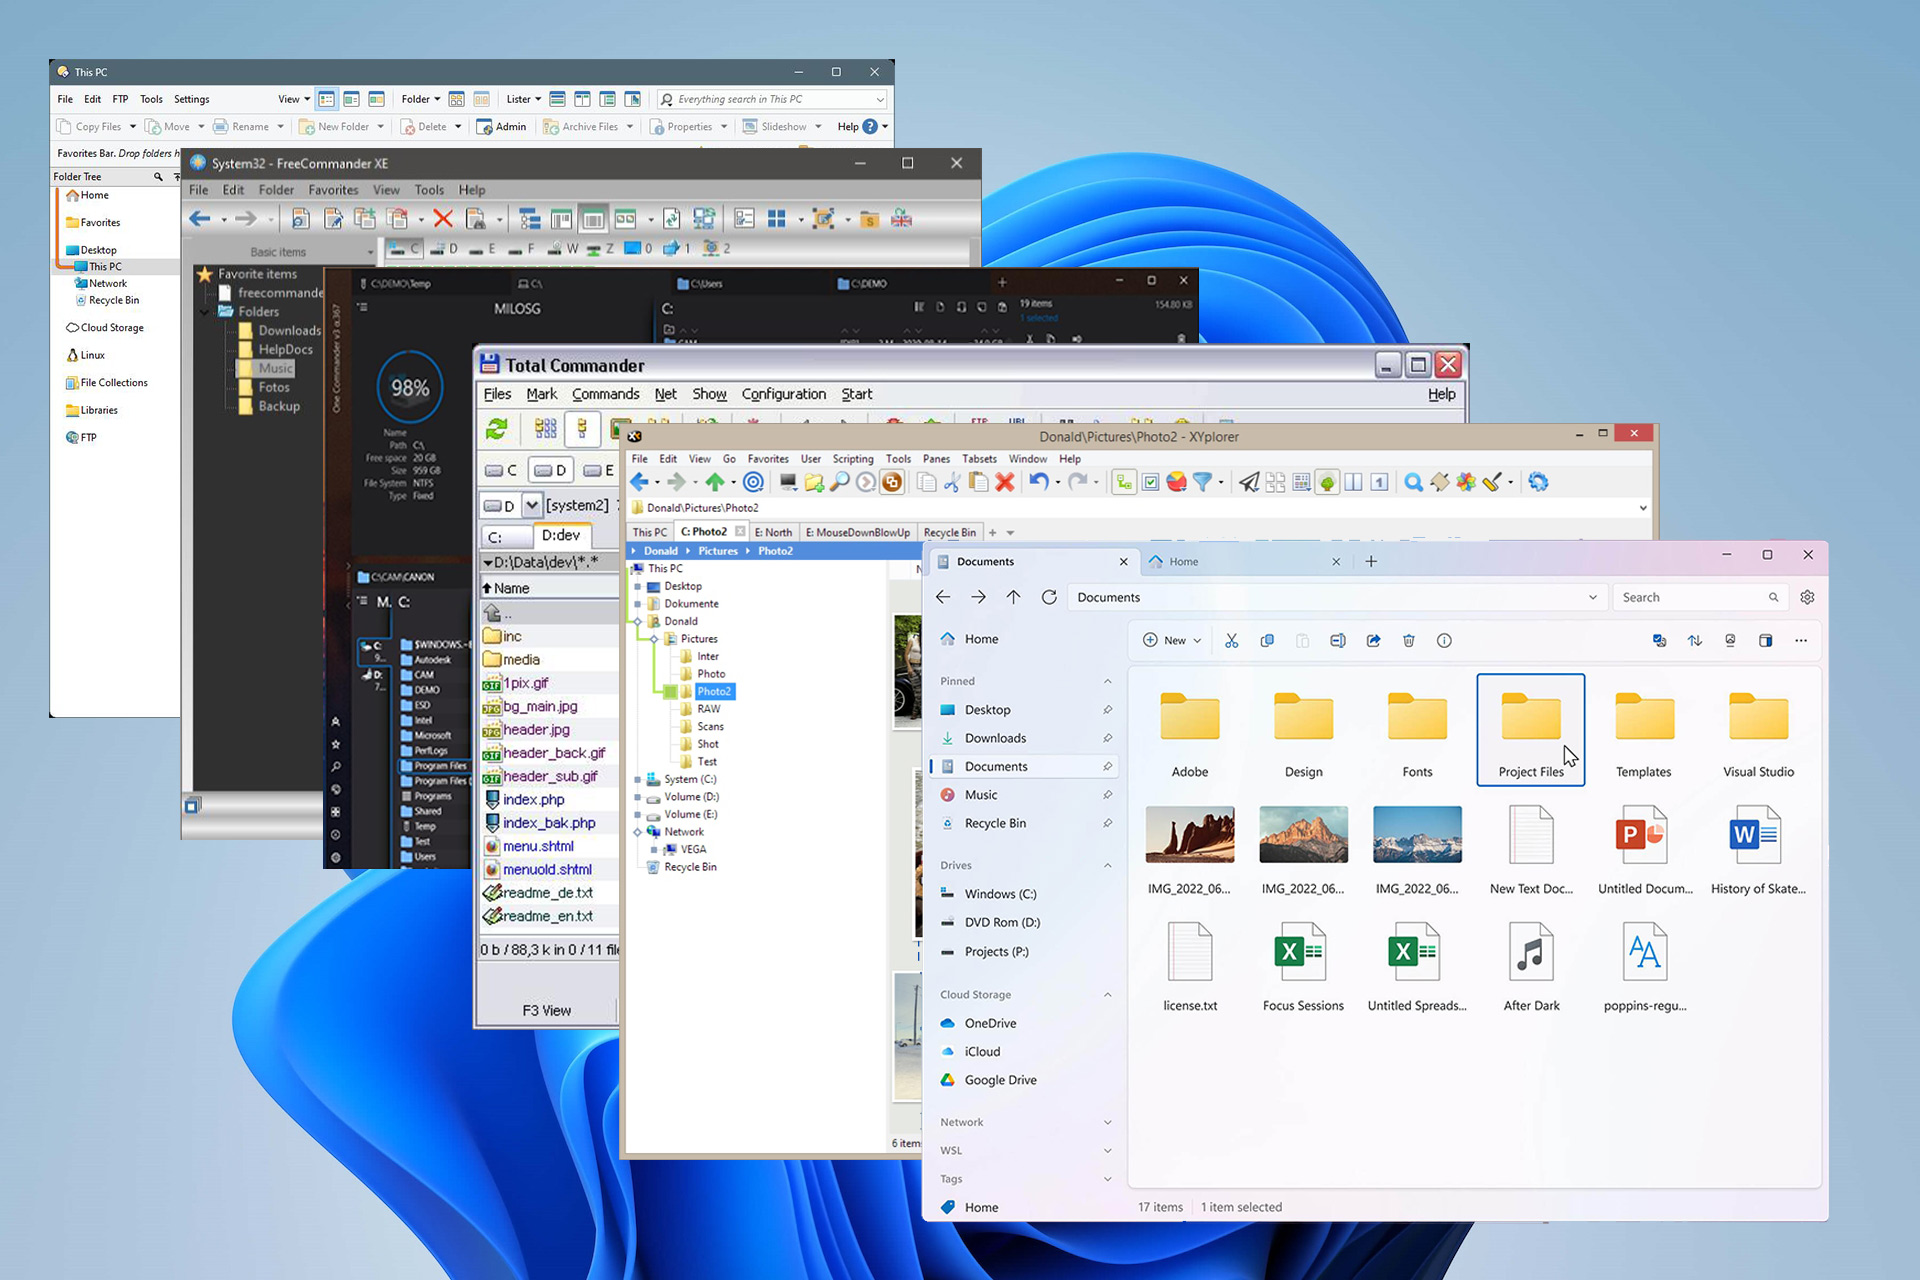Click the green Up arrow in XYplorer toolbar
Screen dimensions: 1920x1280
click(x=714, y=483)
